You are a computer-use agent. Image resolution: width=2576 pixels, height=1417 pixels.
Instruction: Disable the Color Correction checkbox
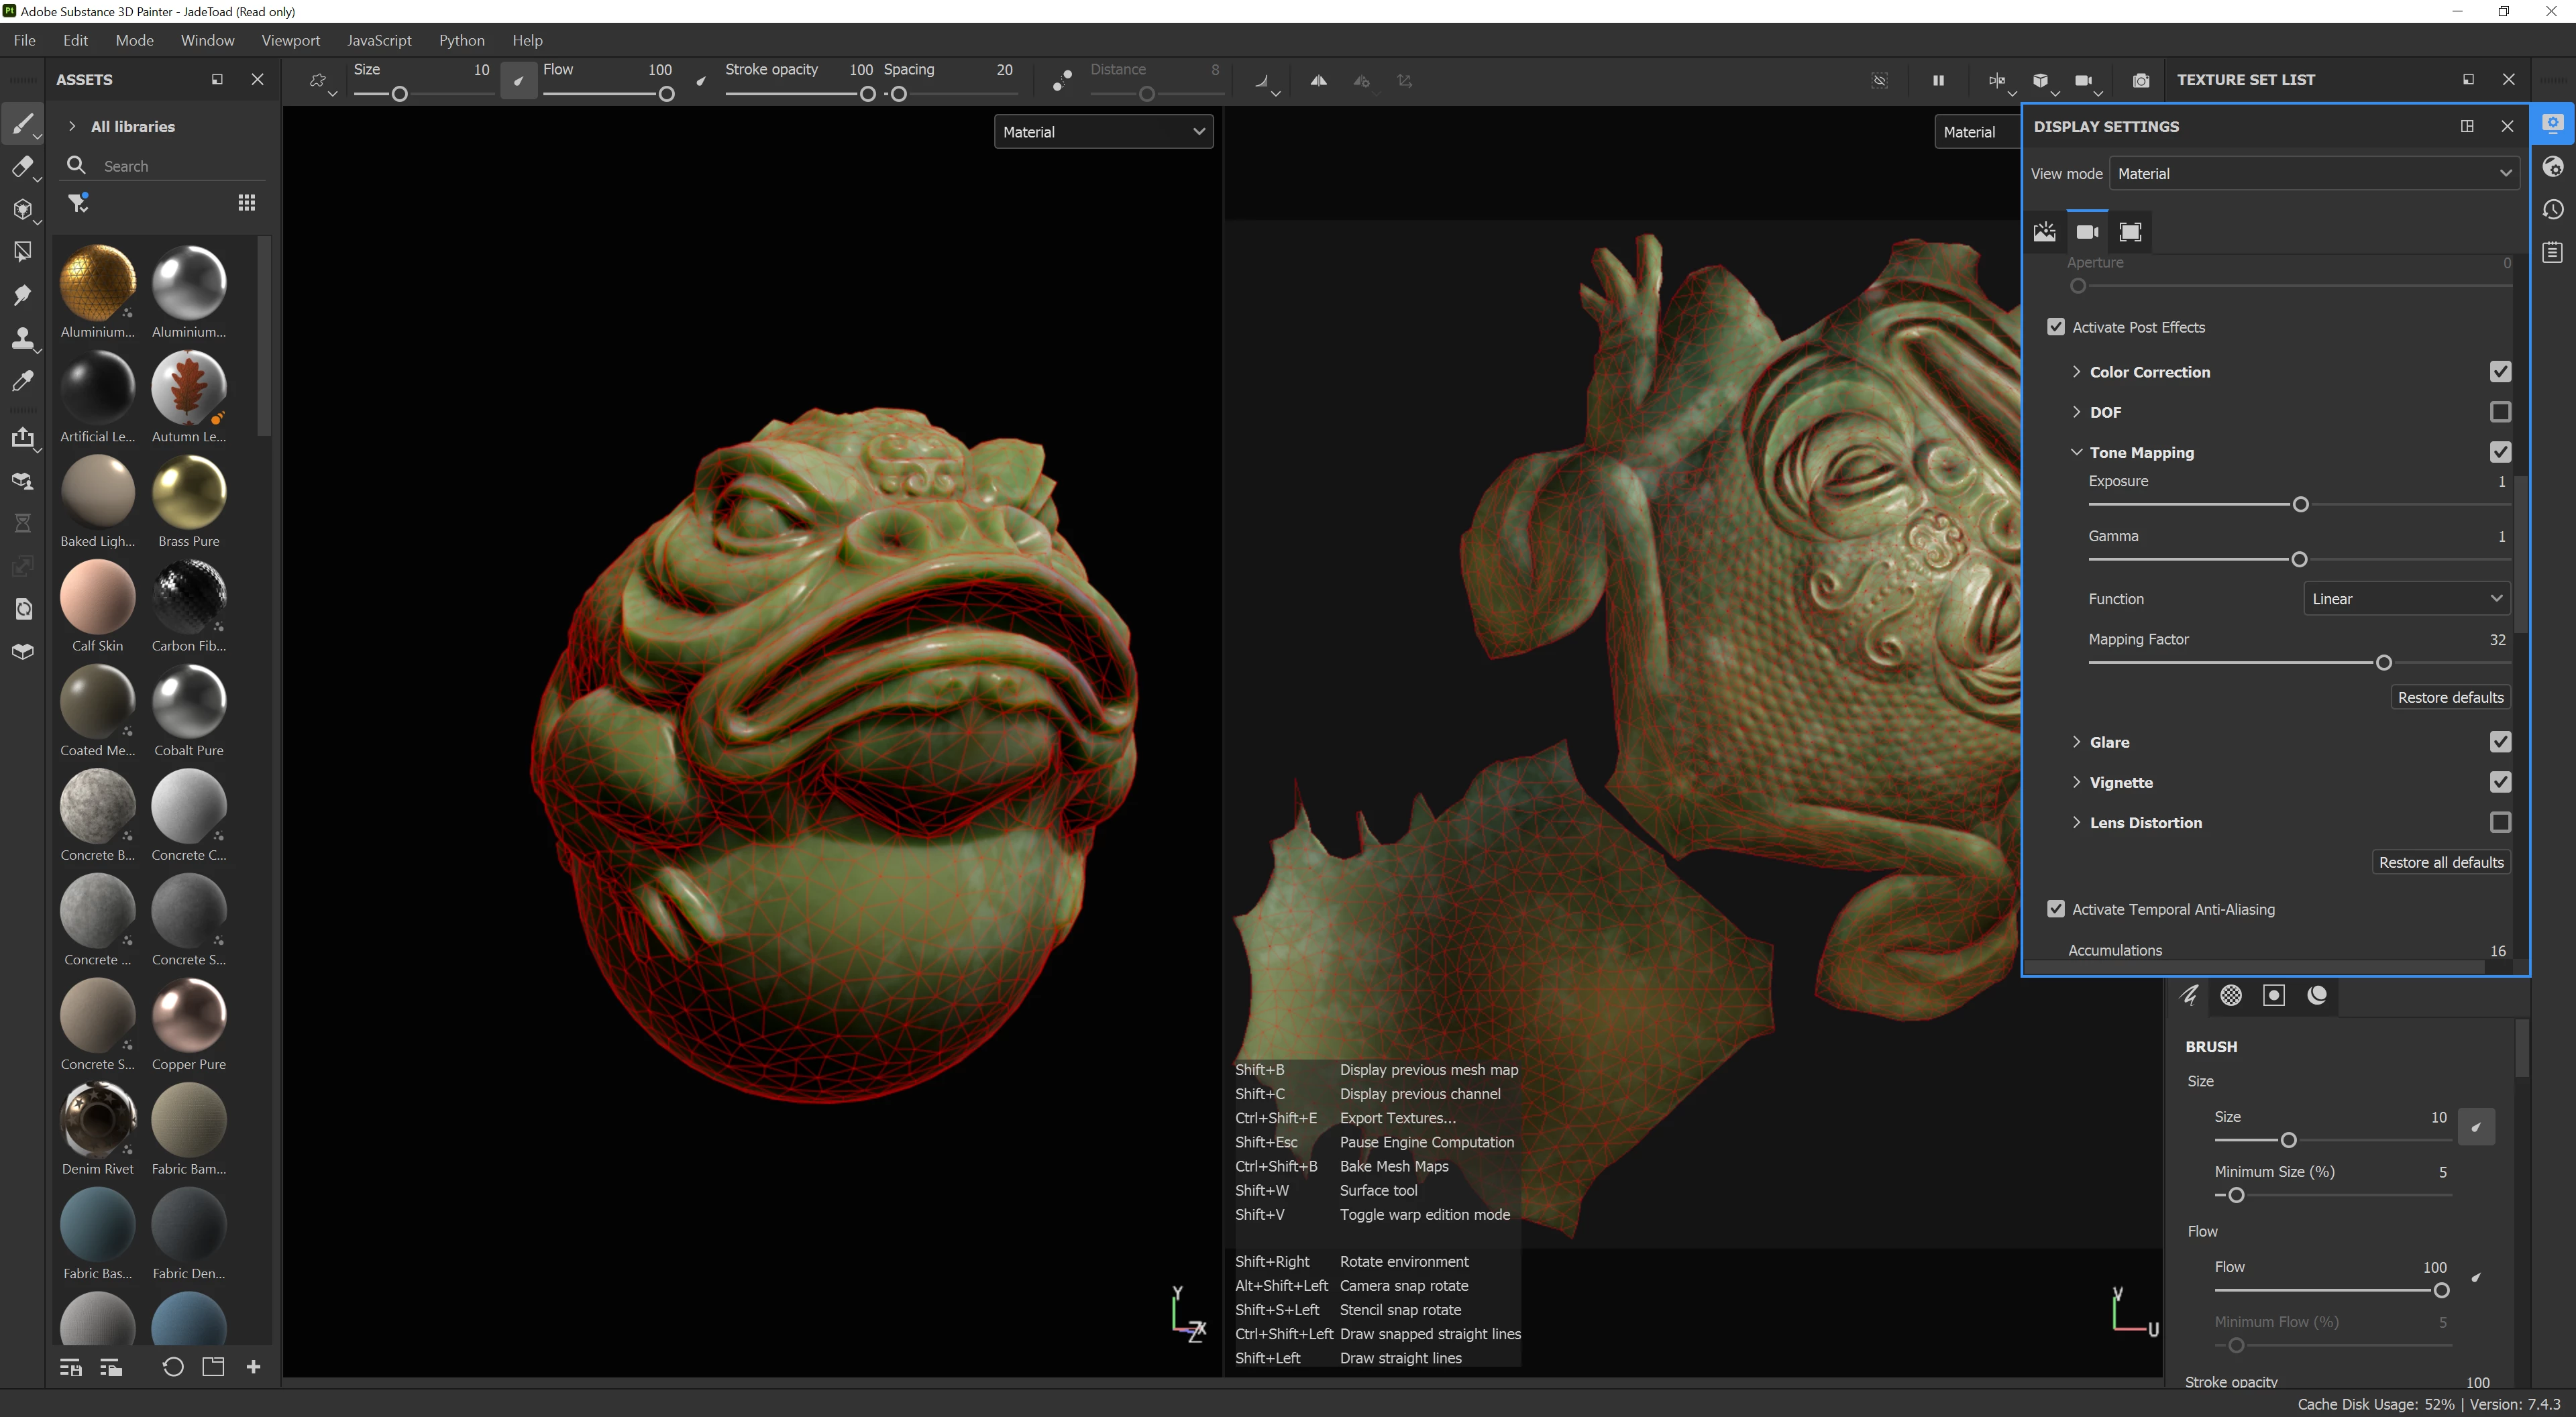(2500, 372)
